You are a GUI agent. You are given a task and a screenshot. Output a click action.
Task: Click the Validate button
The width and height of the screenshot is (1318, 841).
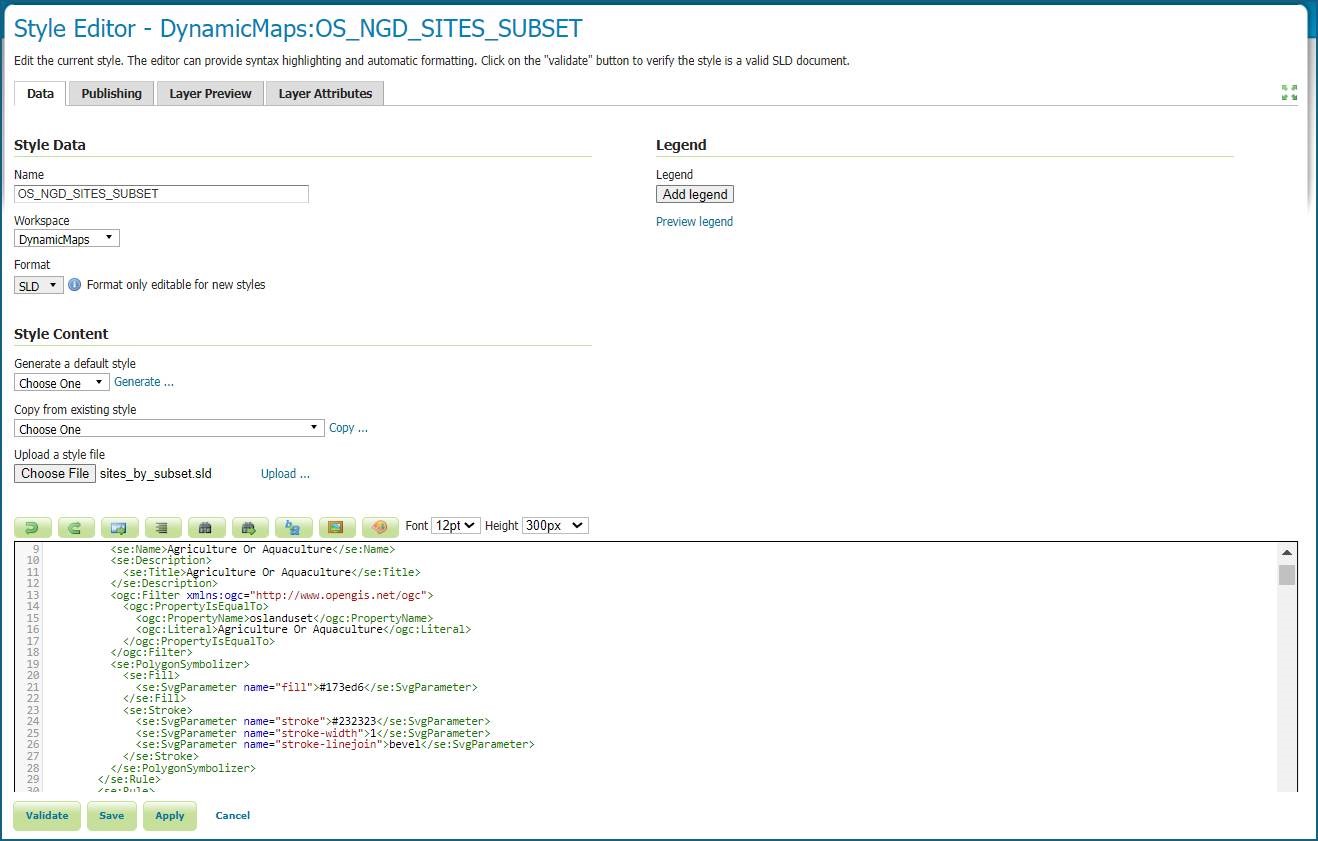(x=47, y=815)
